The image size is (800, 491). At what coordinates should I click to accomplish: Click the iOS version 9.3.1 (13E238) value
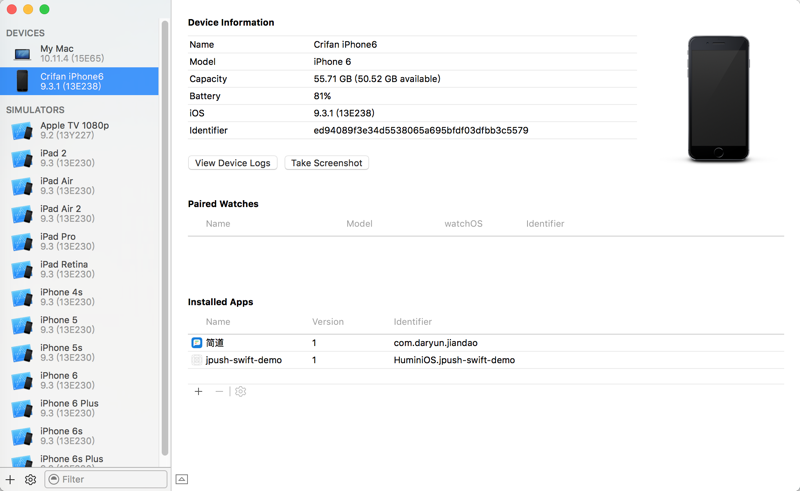coord(344,113)
